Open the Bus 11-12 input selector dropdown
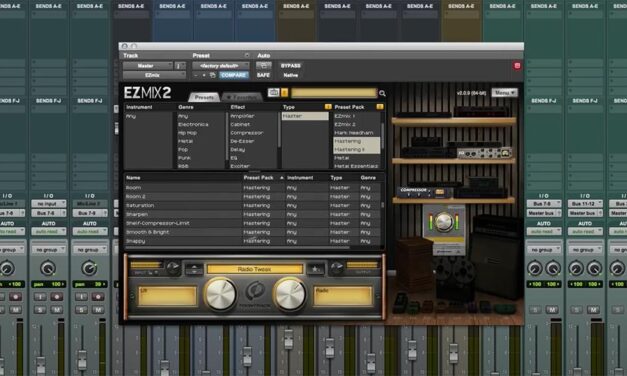The width and height of the screenshot is (627, 376). point(585,204)
